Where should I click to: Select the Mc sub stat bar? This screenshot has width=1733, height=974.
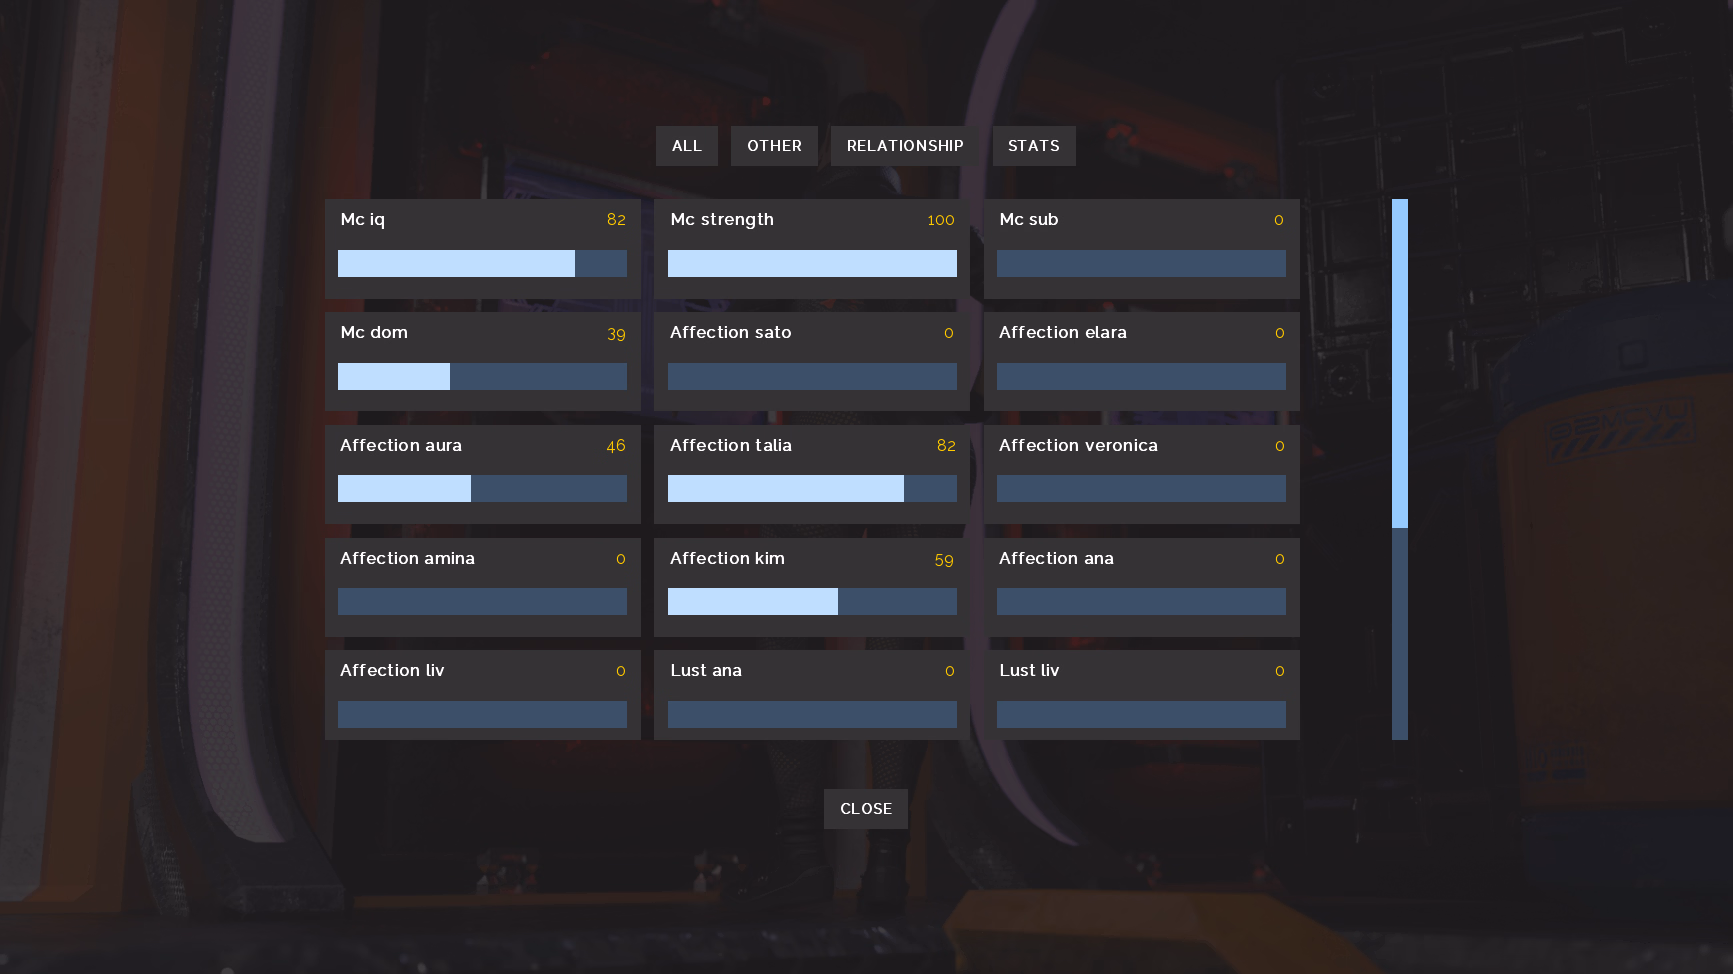[1140, 264]
